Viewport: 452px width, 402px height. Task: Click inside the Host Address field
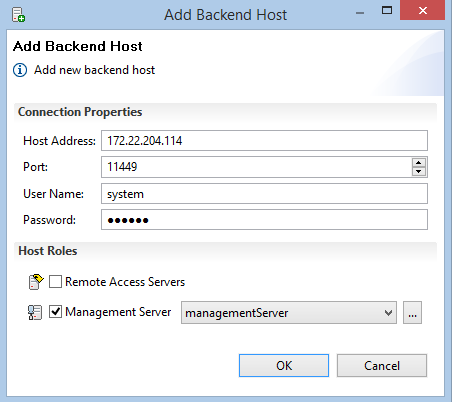(264, 140)
